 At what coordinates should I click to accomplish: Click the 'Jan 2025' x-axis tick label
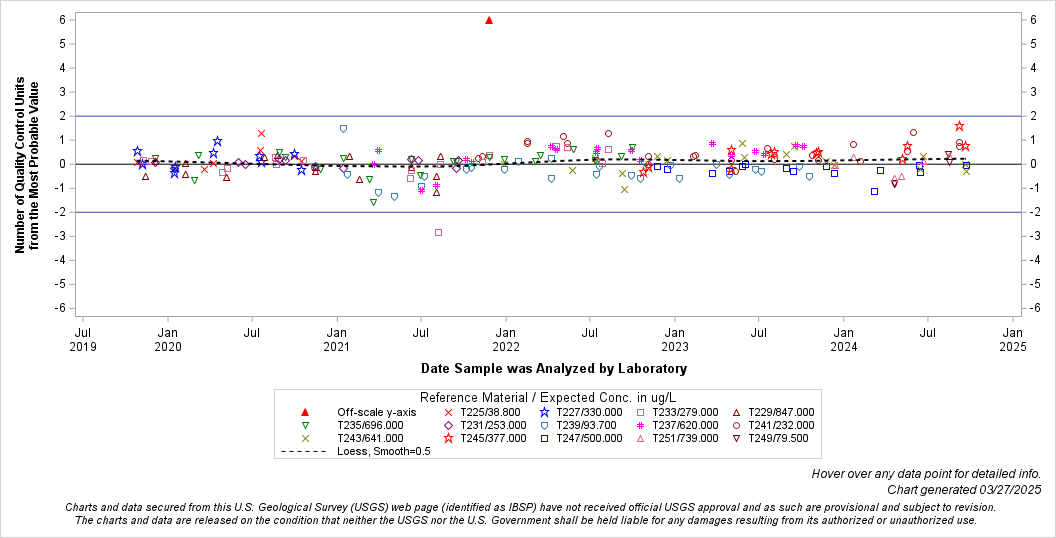pos(1013,339)
